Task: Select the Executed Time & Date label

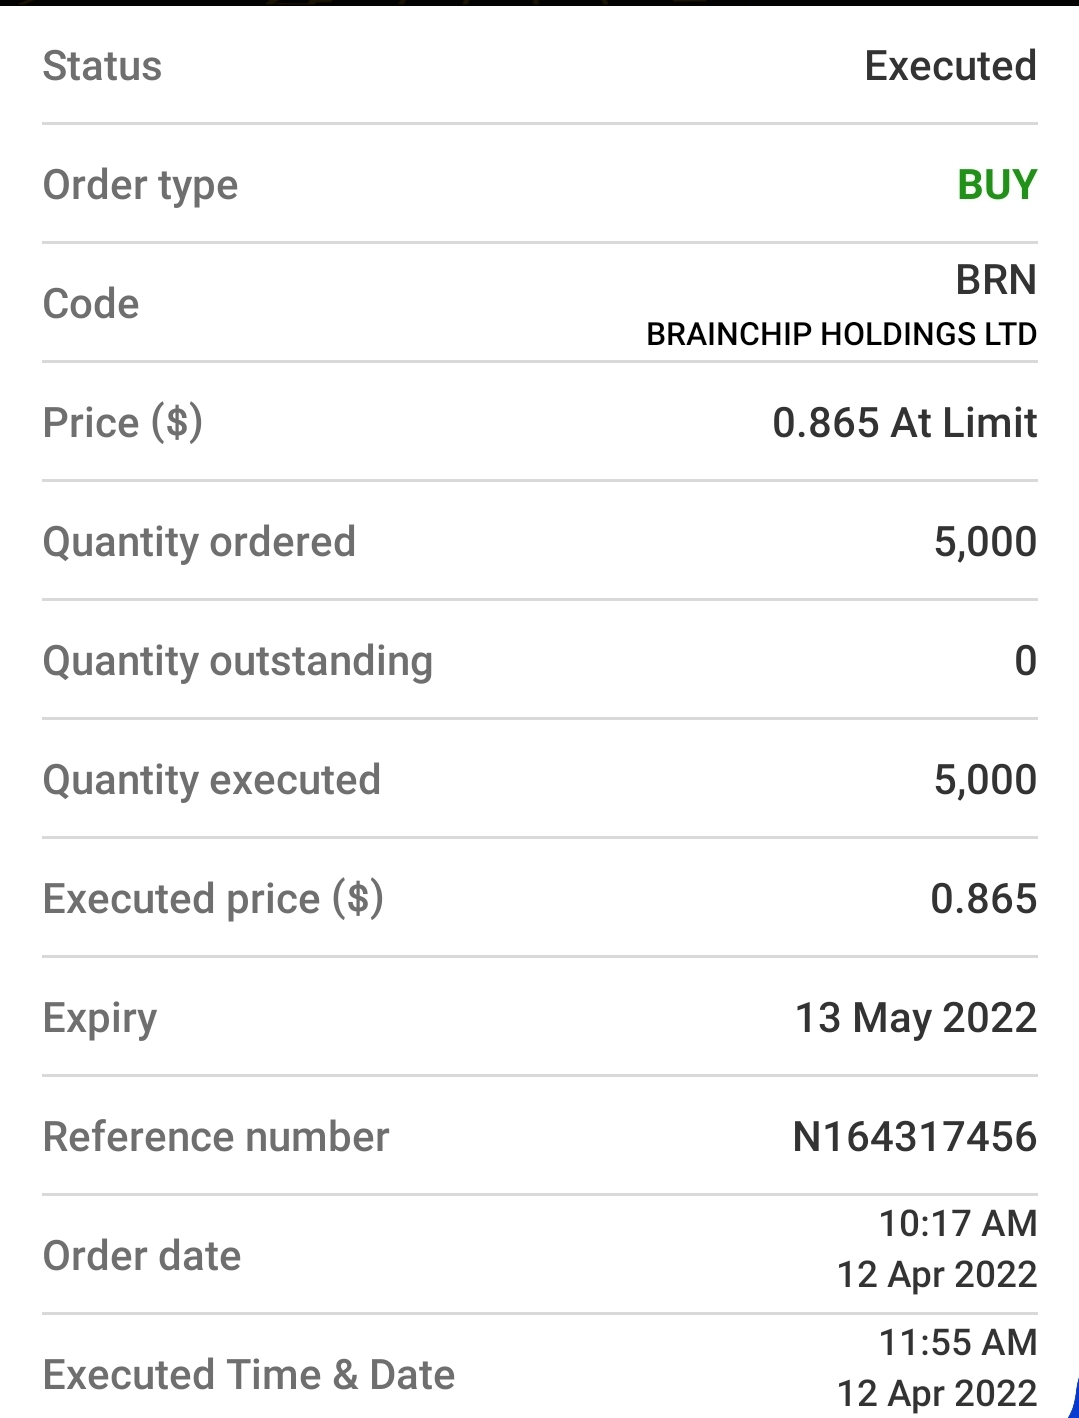Action: pyautogui.click(x=249, y=1375)
